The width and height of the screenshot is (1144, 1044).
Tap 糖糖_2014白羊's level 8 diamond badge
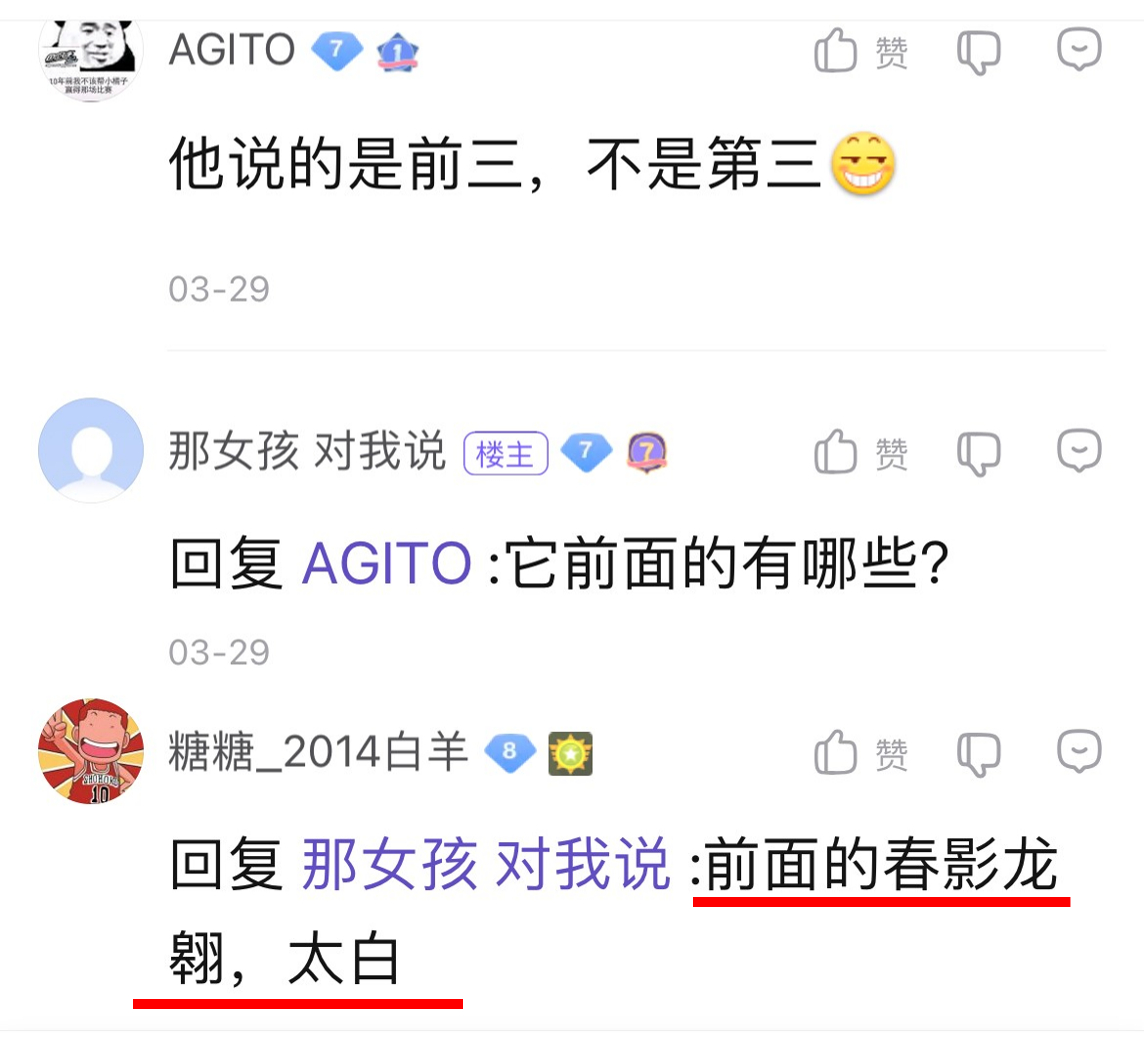click(x=510, y=752)
